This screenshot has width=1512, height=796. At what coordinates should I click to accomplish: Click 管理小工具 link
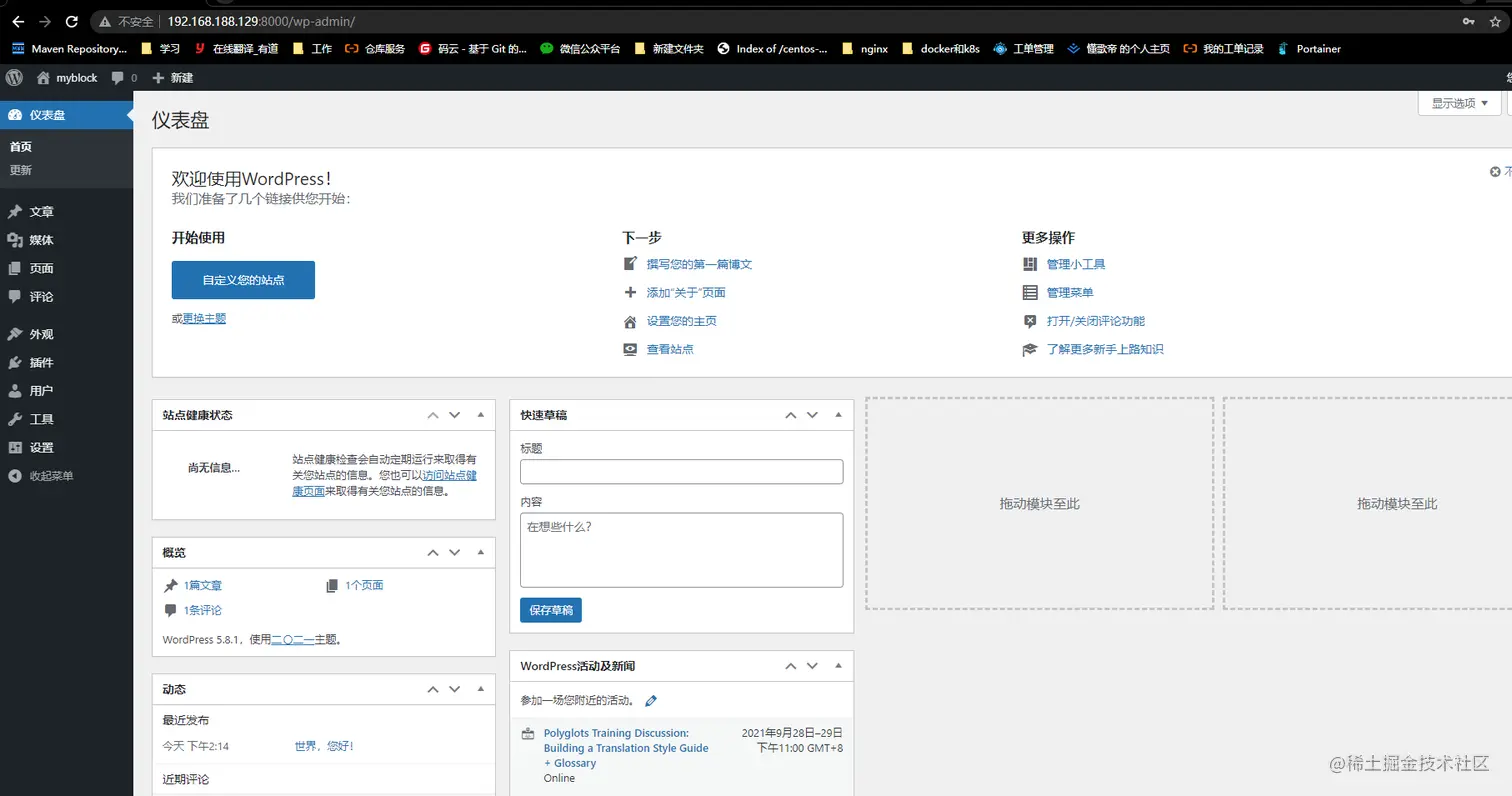click(1076, 264)
